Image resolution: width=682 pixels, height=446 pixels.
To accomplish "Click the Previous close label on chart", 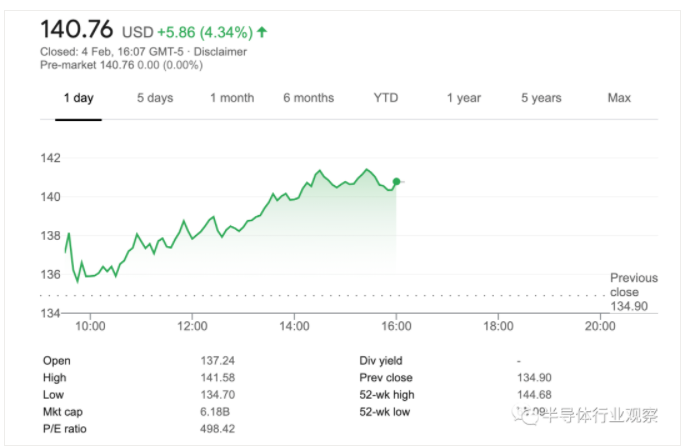I will point(634,285).
